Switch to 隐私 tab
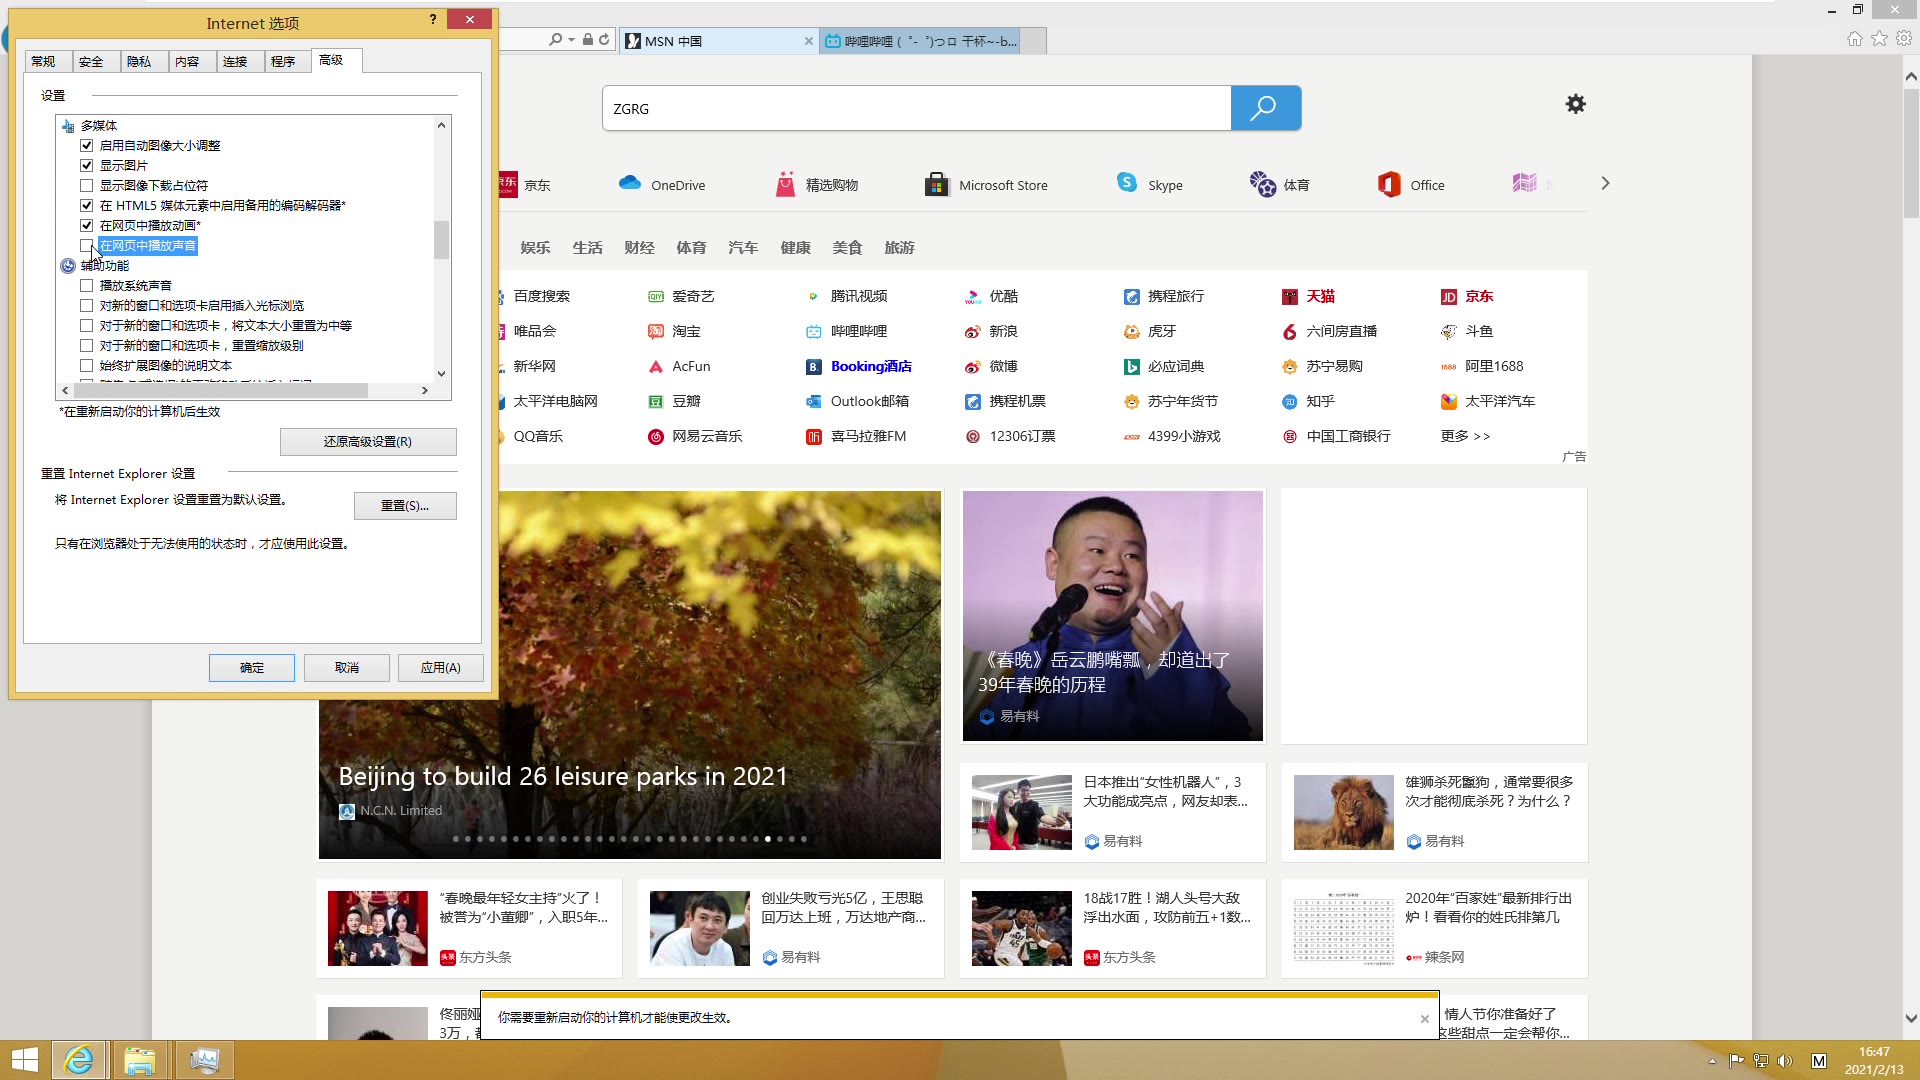This screenshot has height=1080, width=1920. pos(139,62)
